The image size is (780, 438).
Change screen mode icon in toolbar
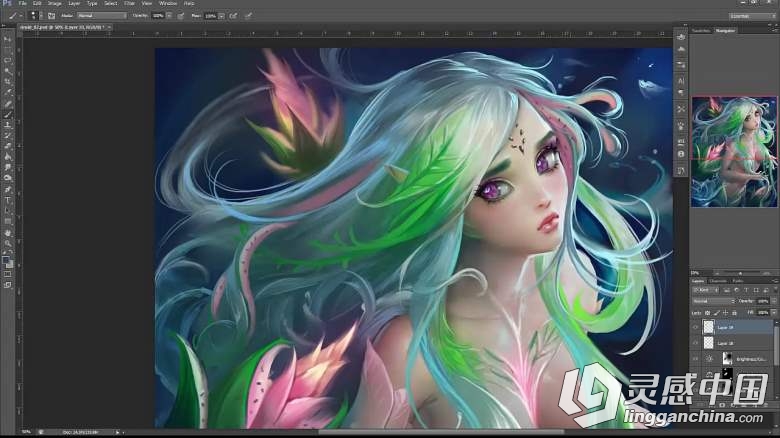pyautogui.click(x=7, y=285)
